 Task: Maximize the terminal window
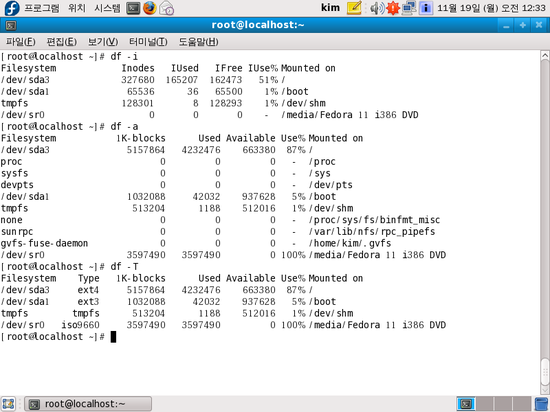[x=522, y=26]
